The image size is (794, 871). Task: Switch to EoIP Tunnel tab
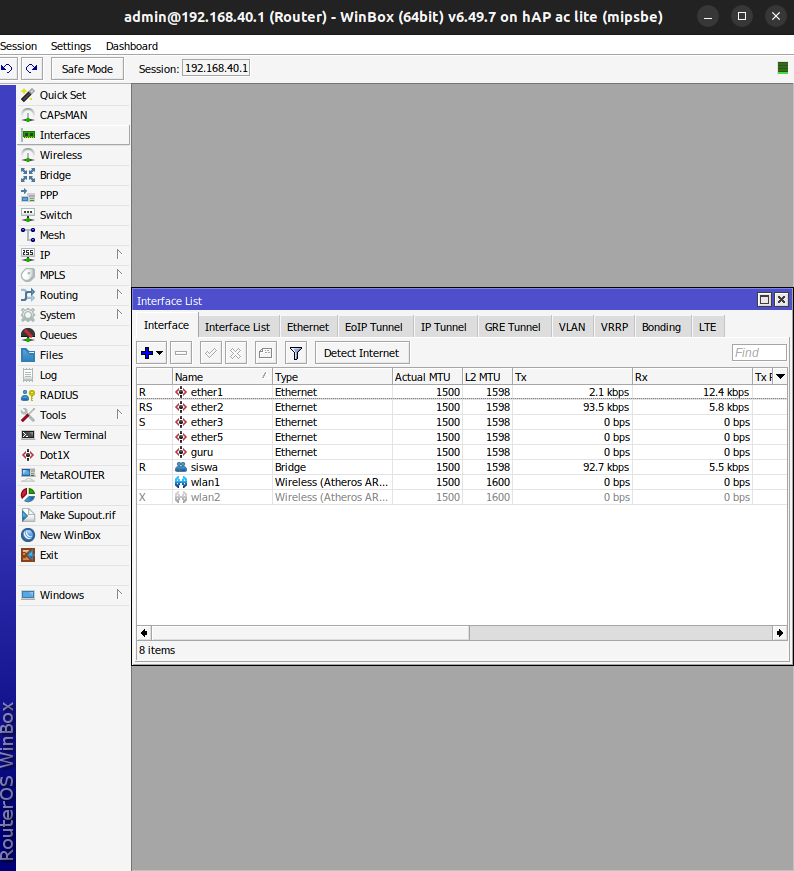[x=373, y=327]
